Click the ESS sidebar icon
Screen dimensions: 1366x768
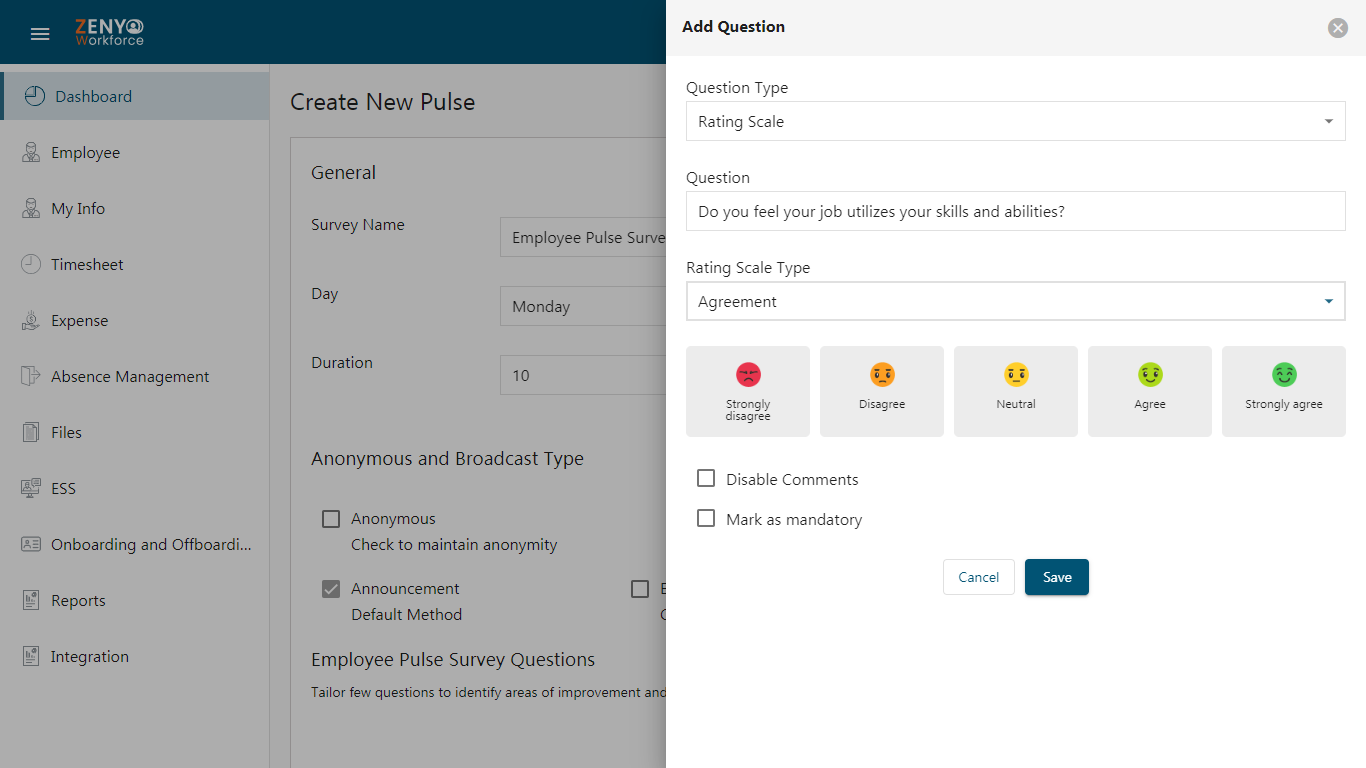(31, 488)
